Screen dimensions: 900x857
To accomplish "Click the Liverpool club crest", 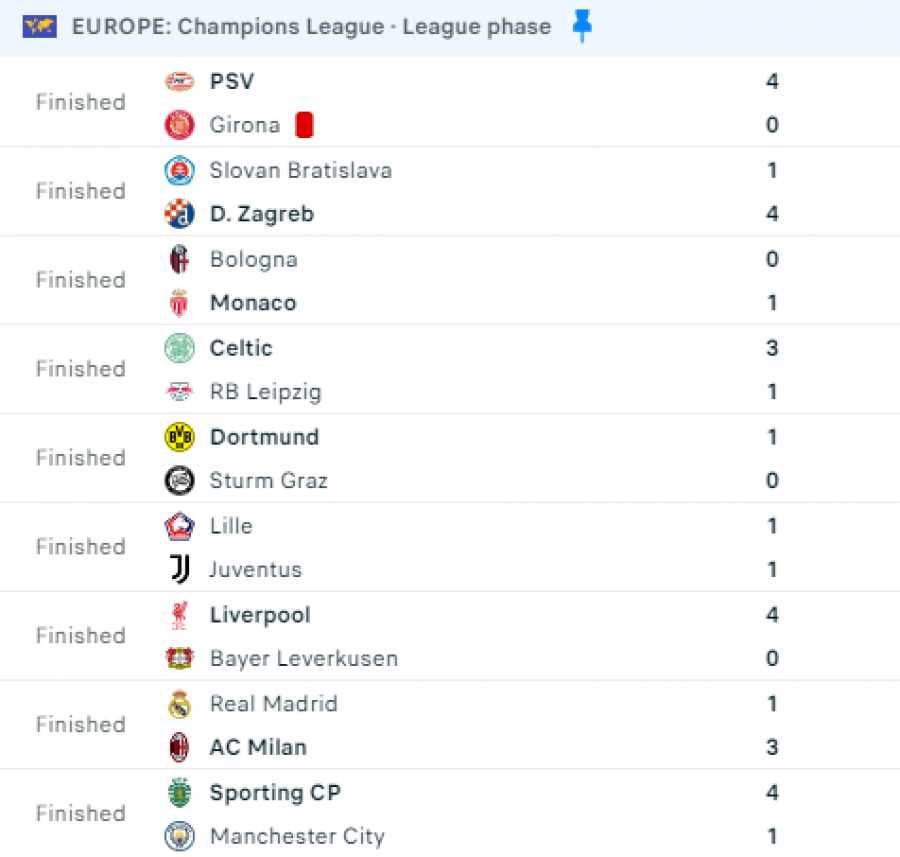I will (x=179, y=615).
